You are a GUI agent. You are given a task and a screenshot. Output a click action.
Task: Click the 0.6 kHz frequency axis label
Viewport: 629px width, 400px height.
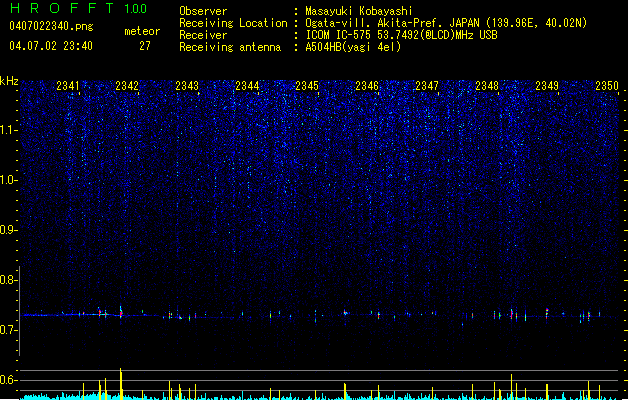(x=9, y=380)
